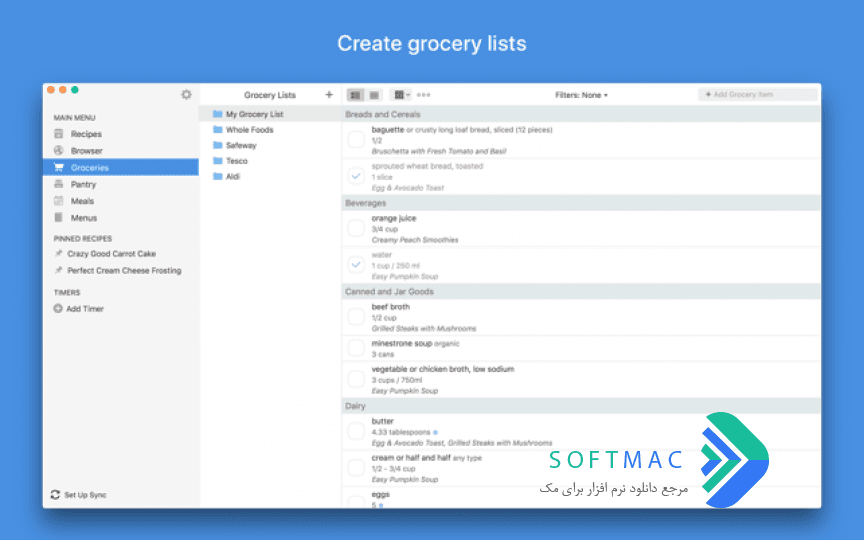Screen dimensions: 864x540
Task: Open the Filters: None dropdown
Action: 581,95
